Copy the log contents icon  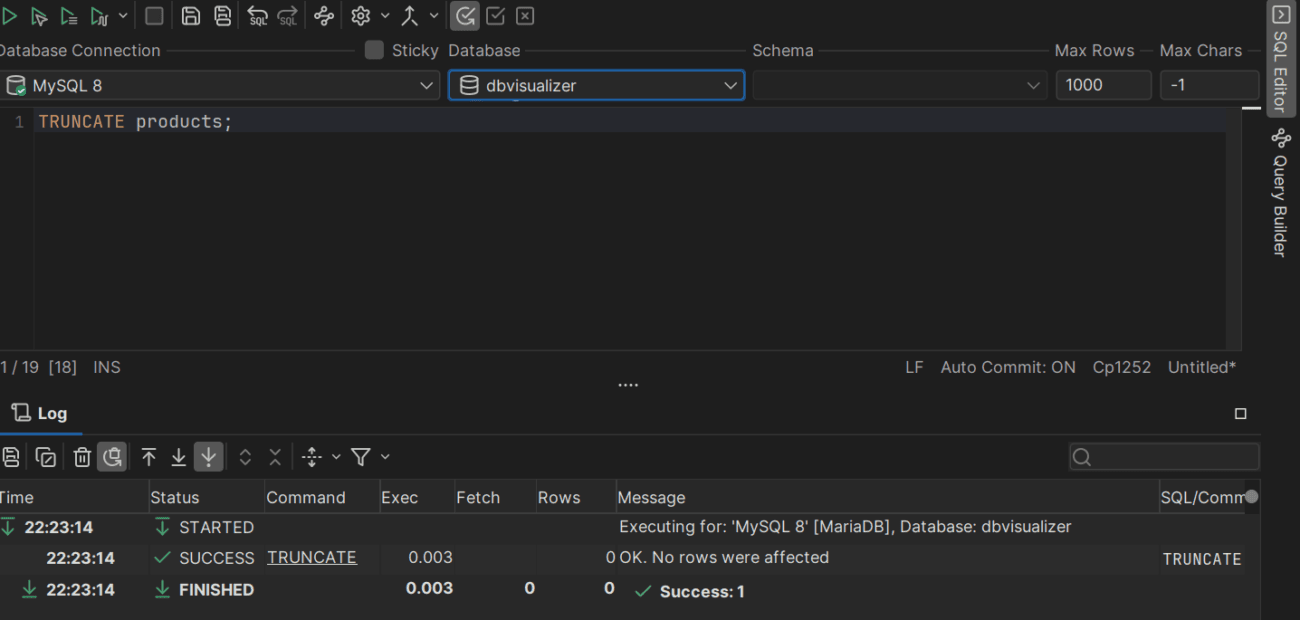tap(45, 456)
